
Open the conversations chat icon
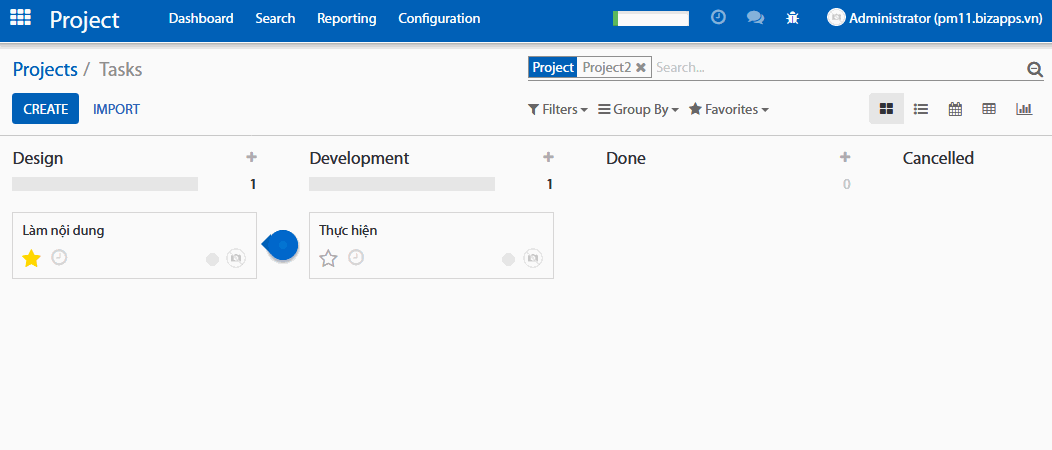(755, 18)
